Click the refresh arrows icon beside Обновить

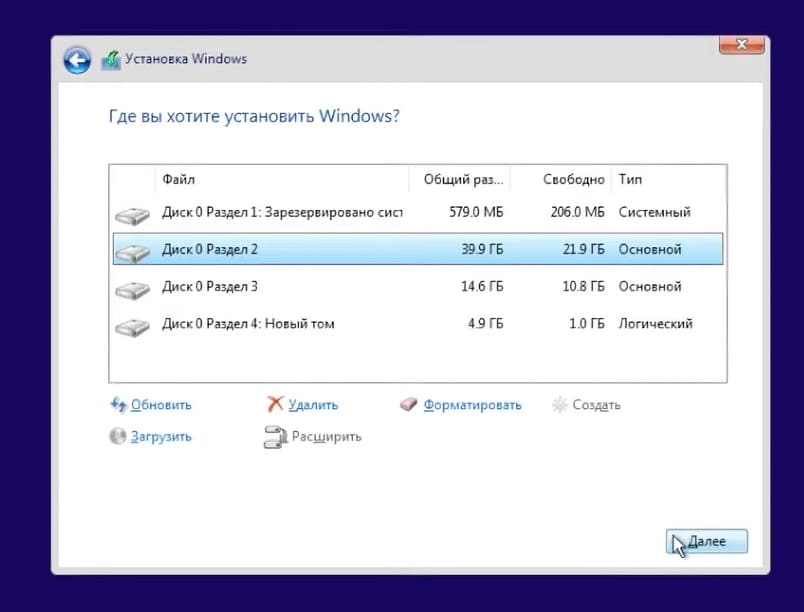click(x=118, y=404)
